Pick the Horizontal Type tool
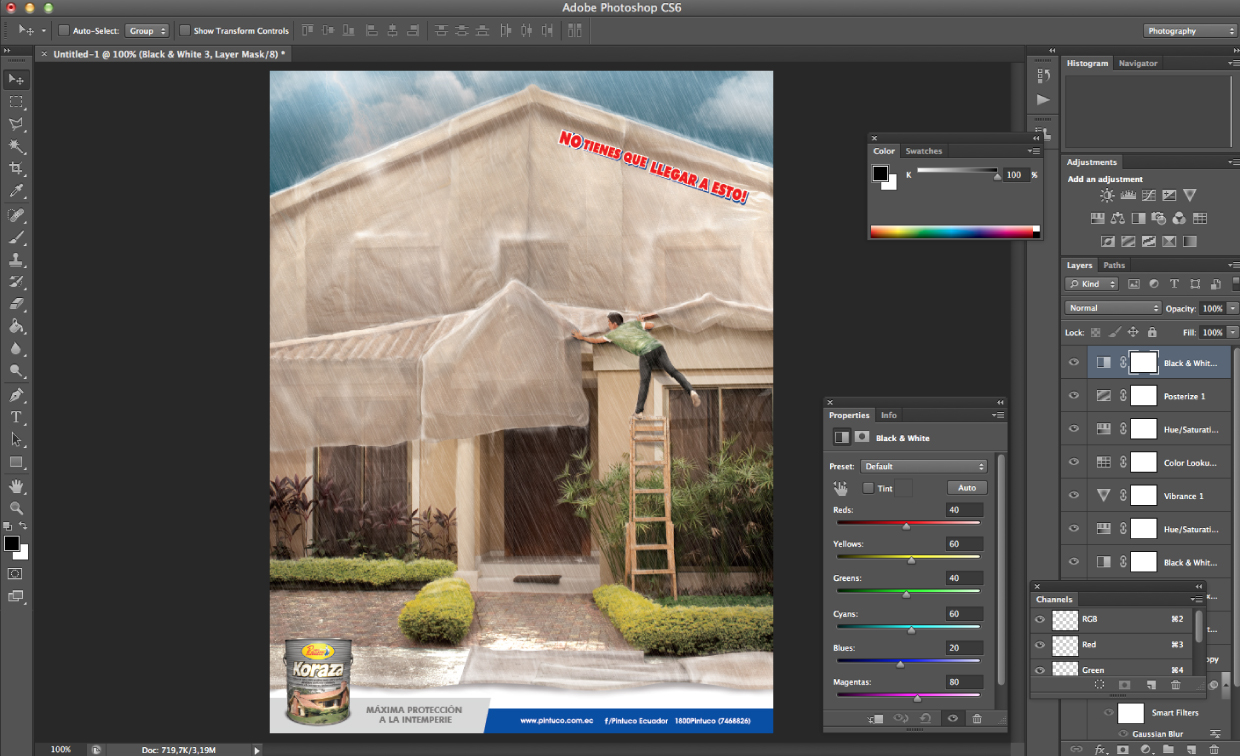This screenshot has height=756, width=1240. click(x=16, y=417)
